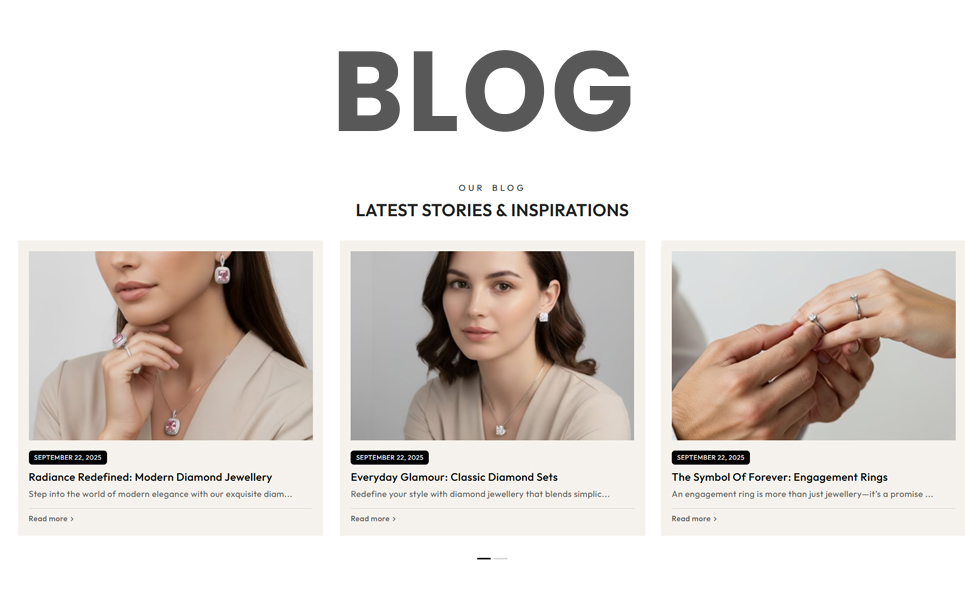The height and width of the screenshot is (600, 965).
Task: Select the first carousel pagination dash
Action: 484,558
